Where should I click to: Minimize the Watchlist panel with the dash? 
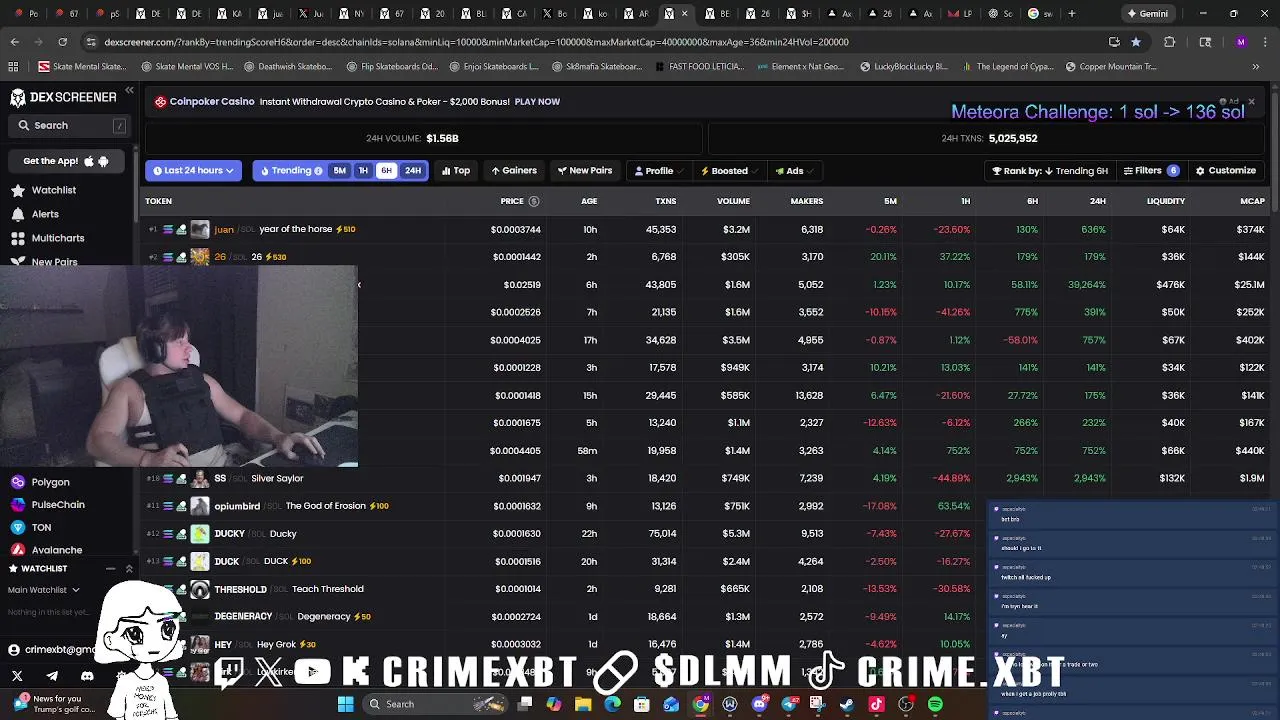[x=110, y=569]
